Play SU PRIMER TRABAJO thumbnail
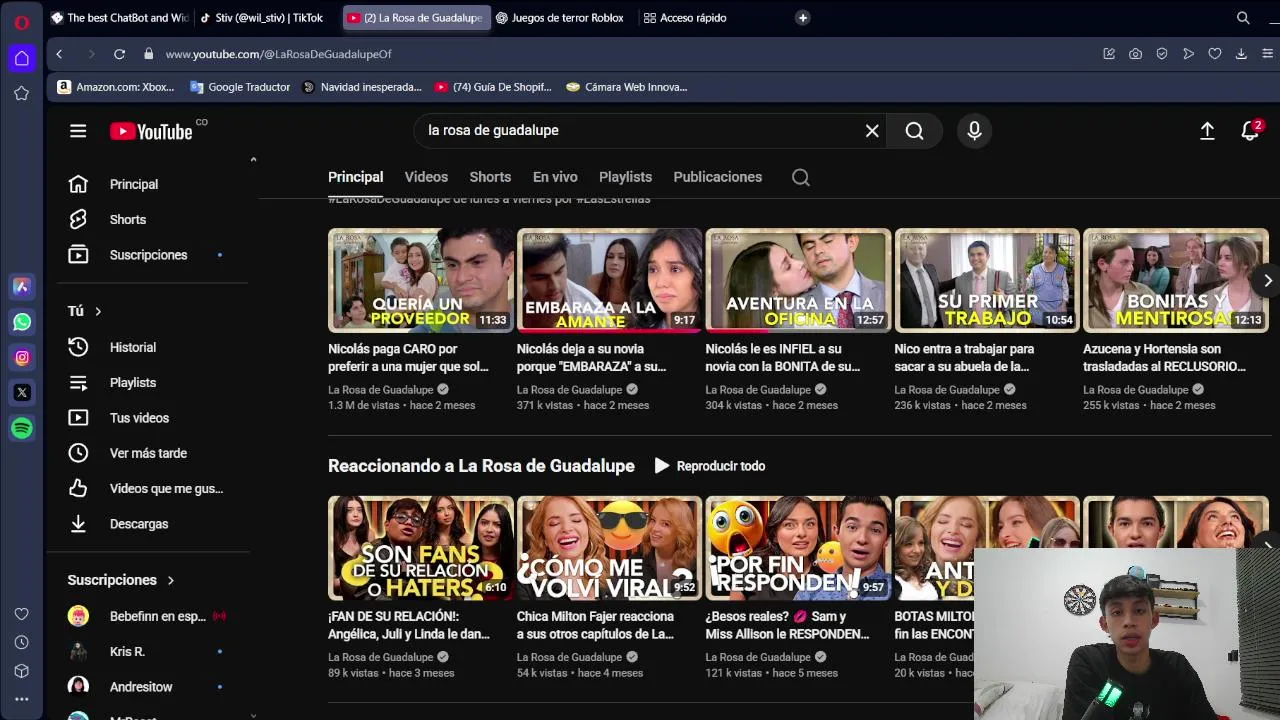Viewport: 1280px width, 720px height. (x=987, y=281)
